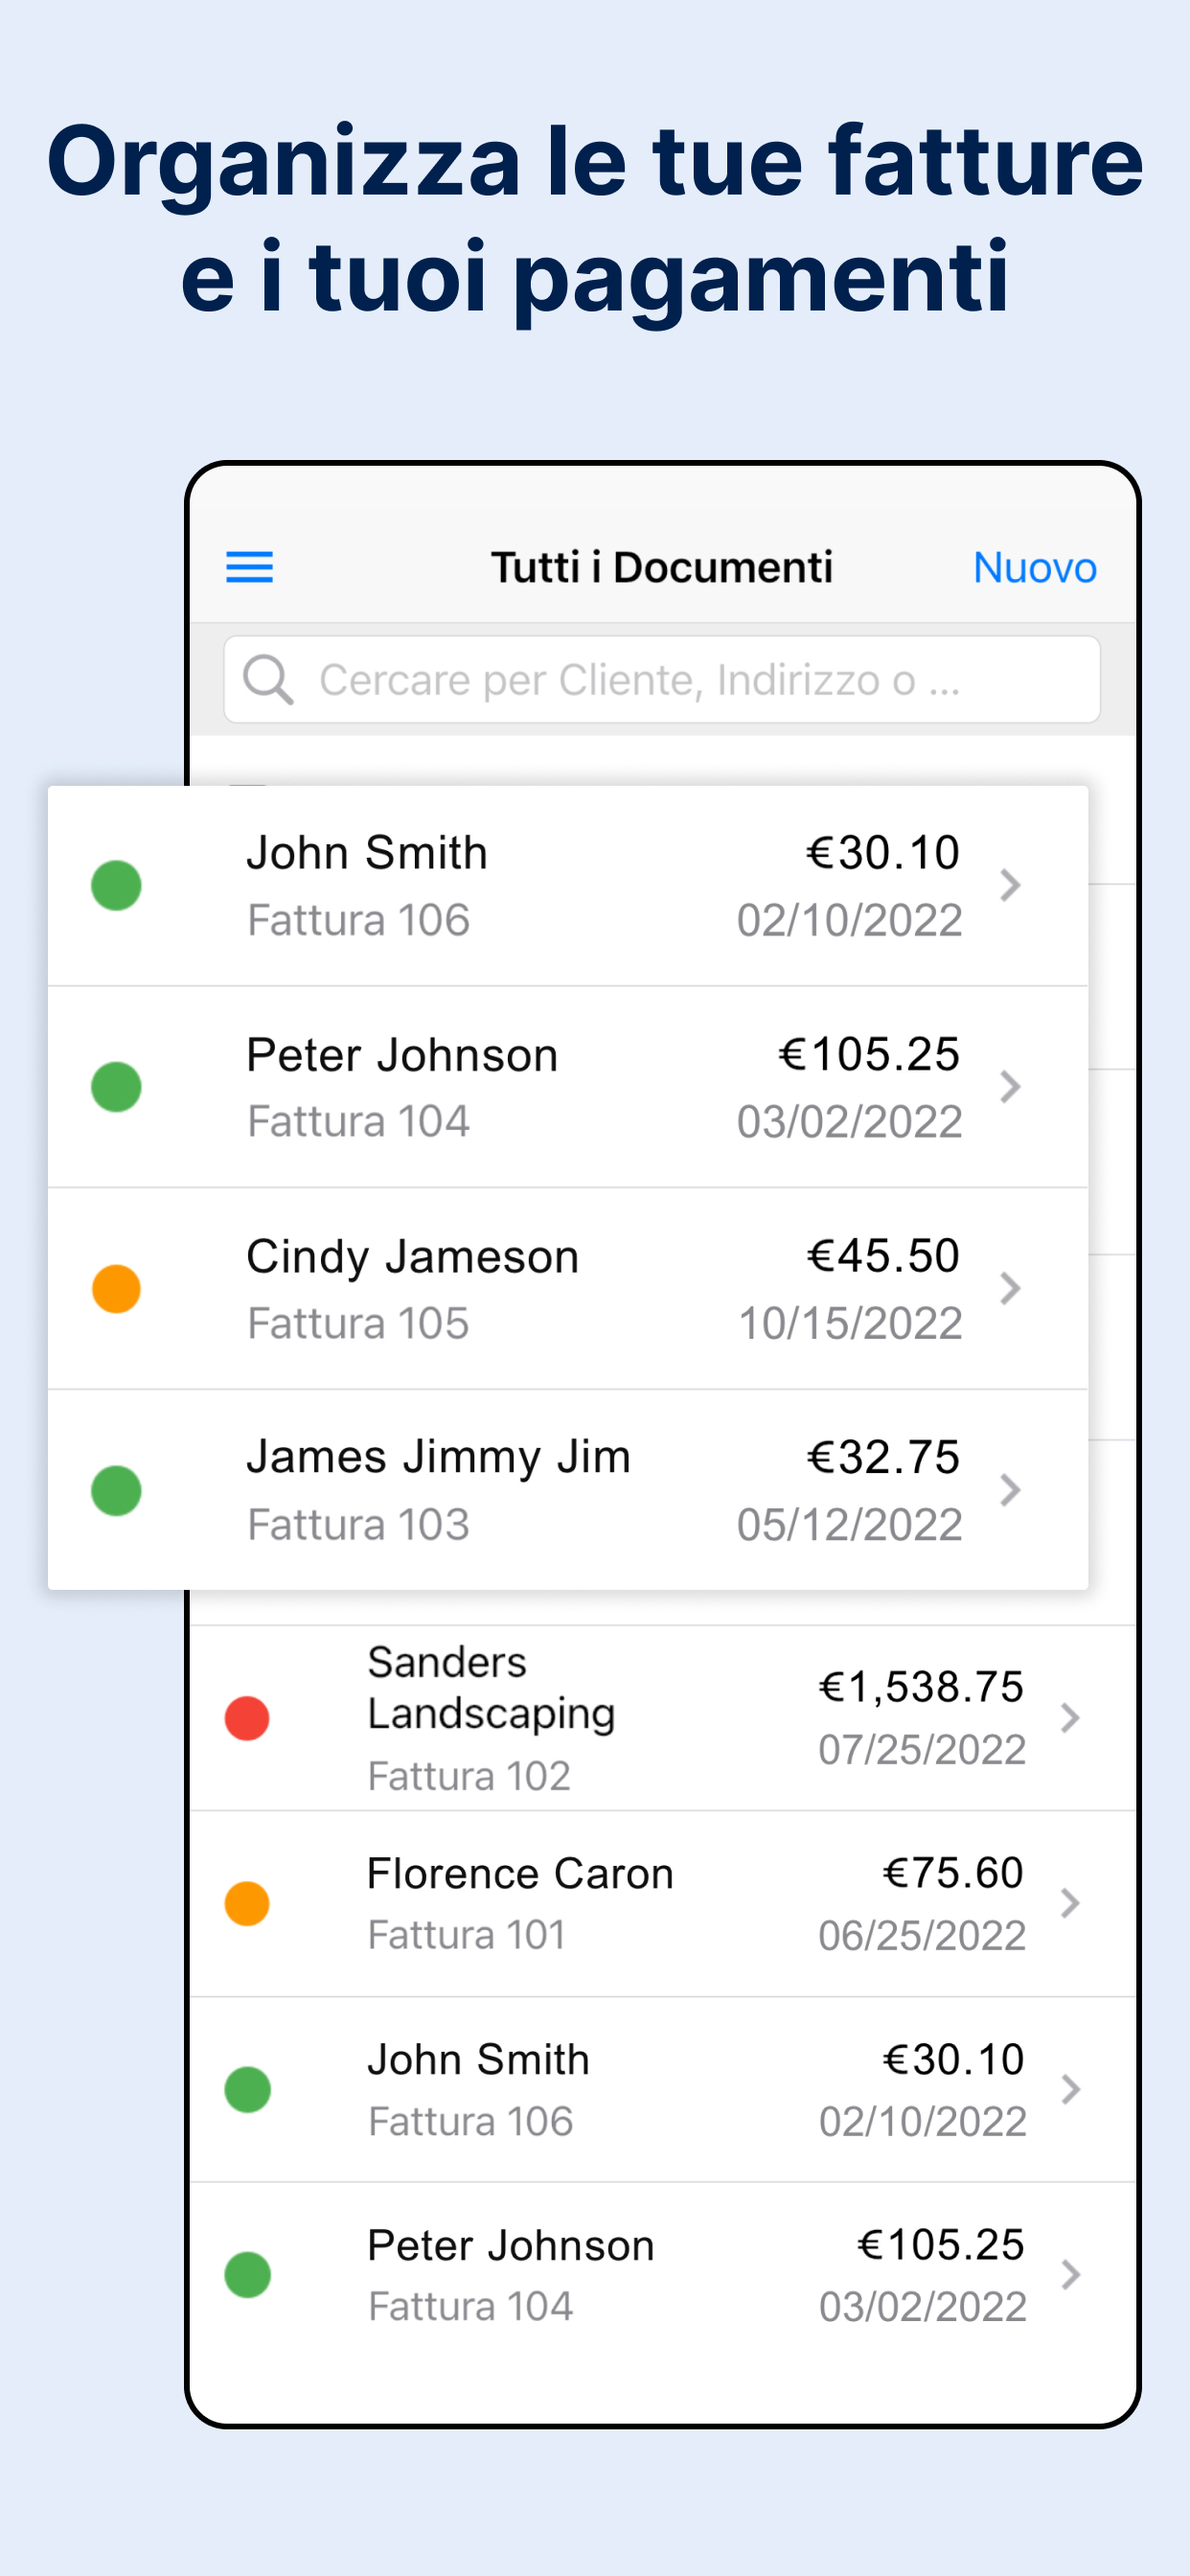Click orange status dot for Florence Caron
The width and height of the screenshot is (1190, 2576).
click(x=247, y=1903)
